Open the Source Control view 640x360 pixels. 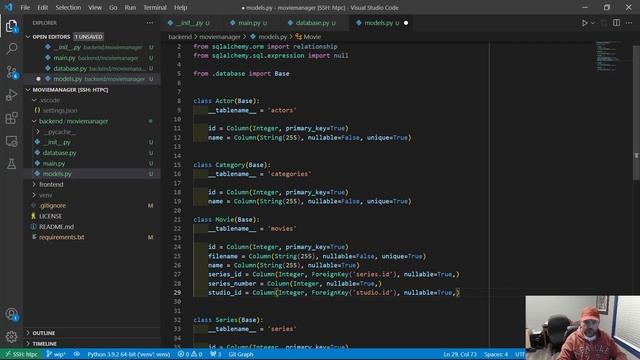[11, 72]
